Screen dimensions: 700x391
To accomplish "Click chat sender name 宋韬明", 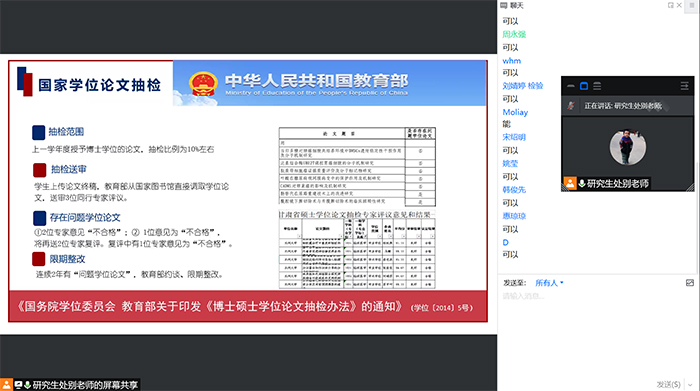I will pos(514,137).
